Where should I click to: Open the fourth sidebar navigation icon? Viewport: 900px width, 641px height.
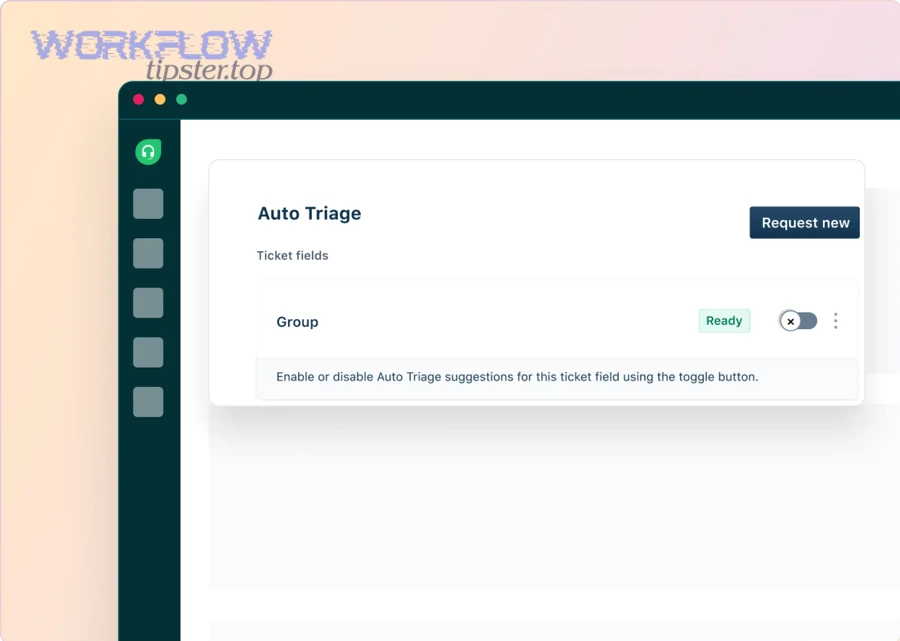pyautogui.click(x=148, y=352)
